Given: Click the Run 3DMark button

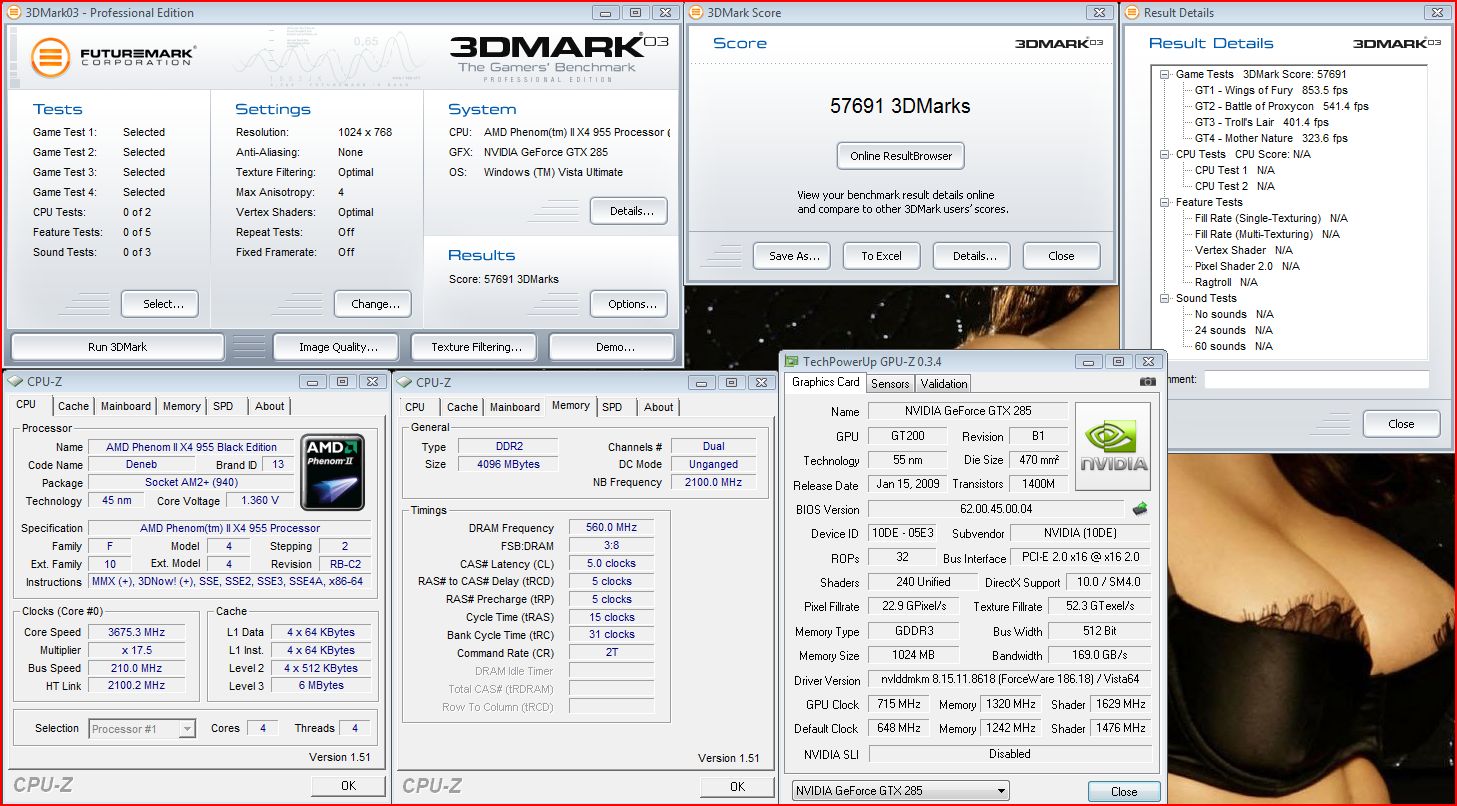Looking at the screenshot, I should coord(117,347).
